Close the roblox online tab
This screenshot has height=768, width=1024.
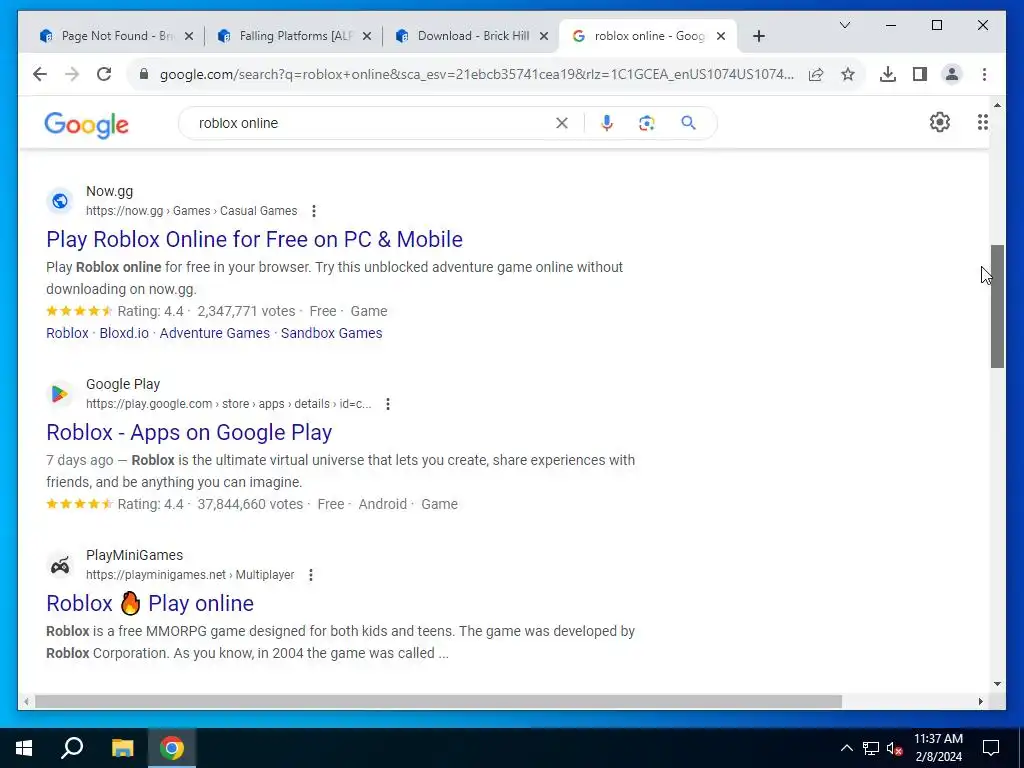pos(721,36)
